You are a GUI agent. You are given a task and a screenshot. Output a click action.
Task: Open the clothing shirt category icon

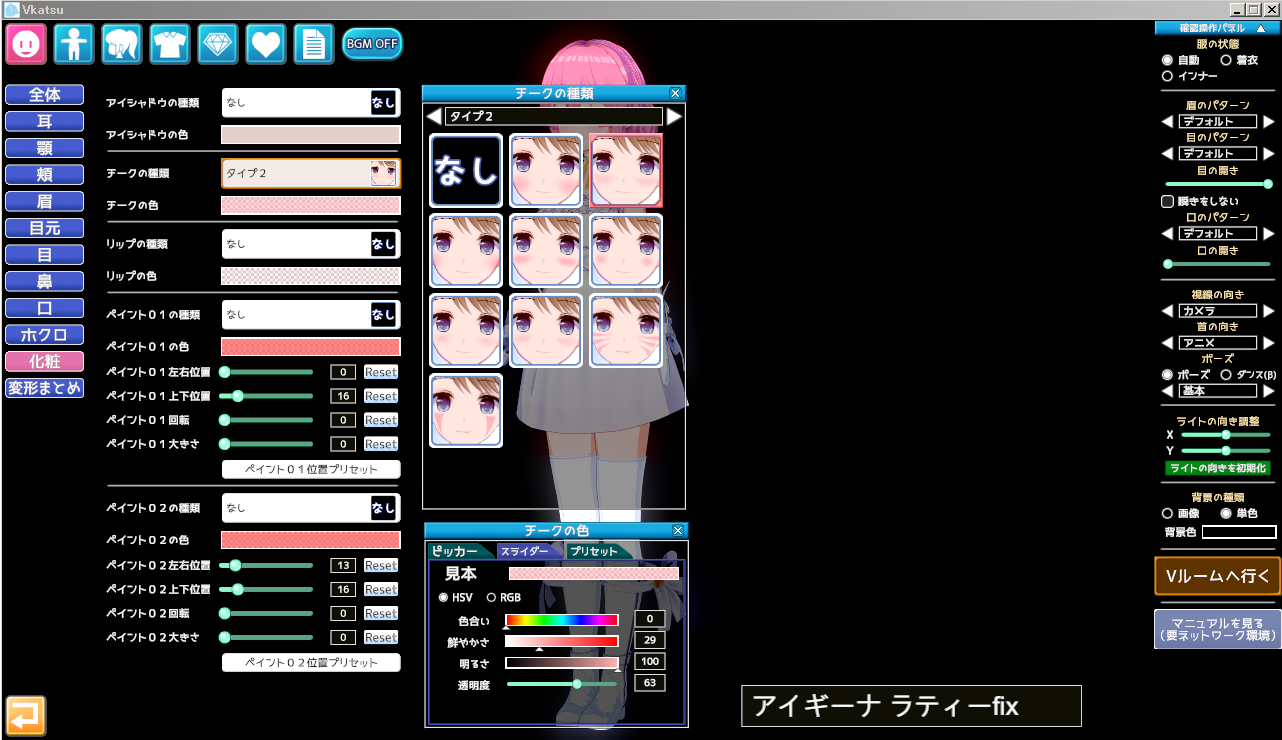pyautogui.click(x=170, y=44)
